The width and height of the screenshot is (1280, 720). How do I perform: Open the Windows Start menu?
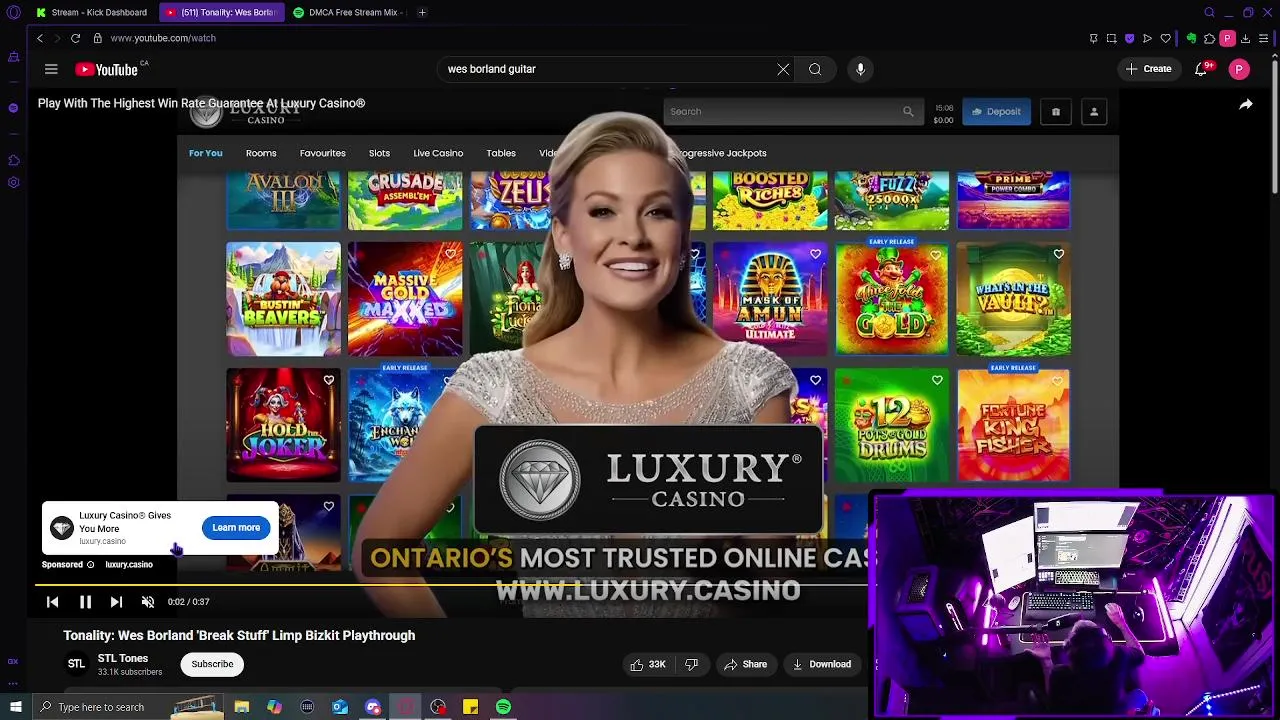pyautogui.click(x=15, y=707)
